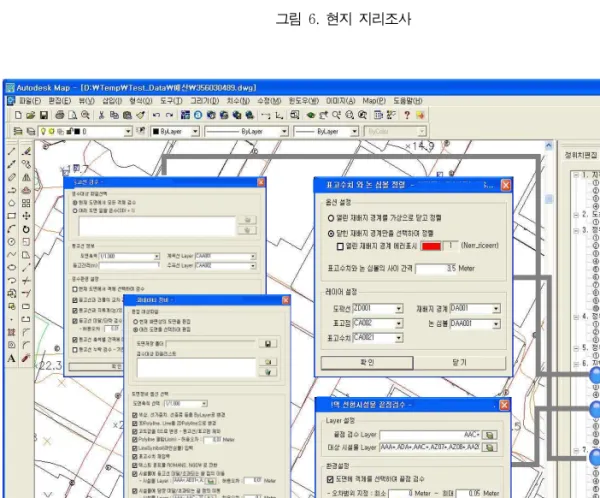Click the Help question mark icon
This screenshot has width=600, height=498.
coord(407,115)
